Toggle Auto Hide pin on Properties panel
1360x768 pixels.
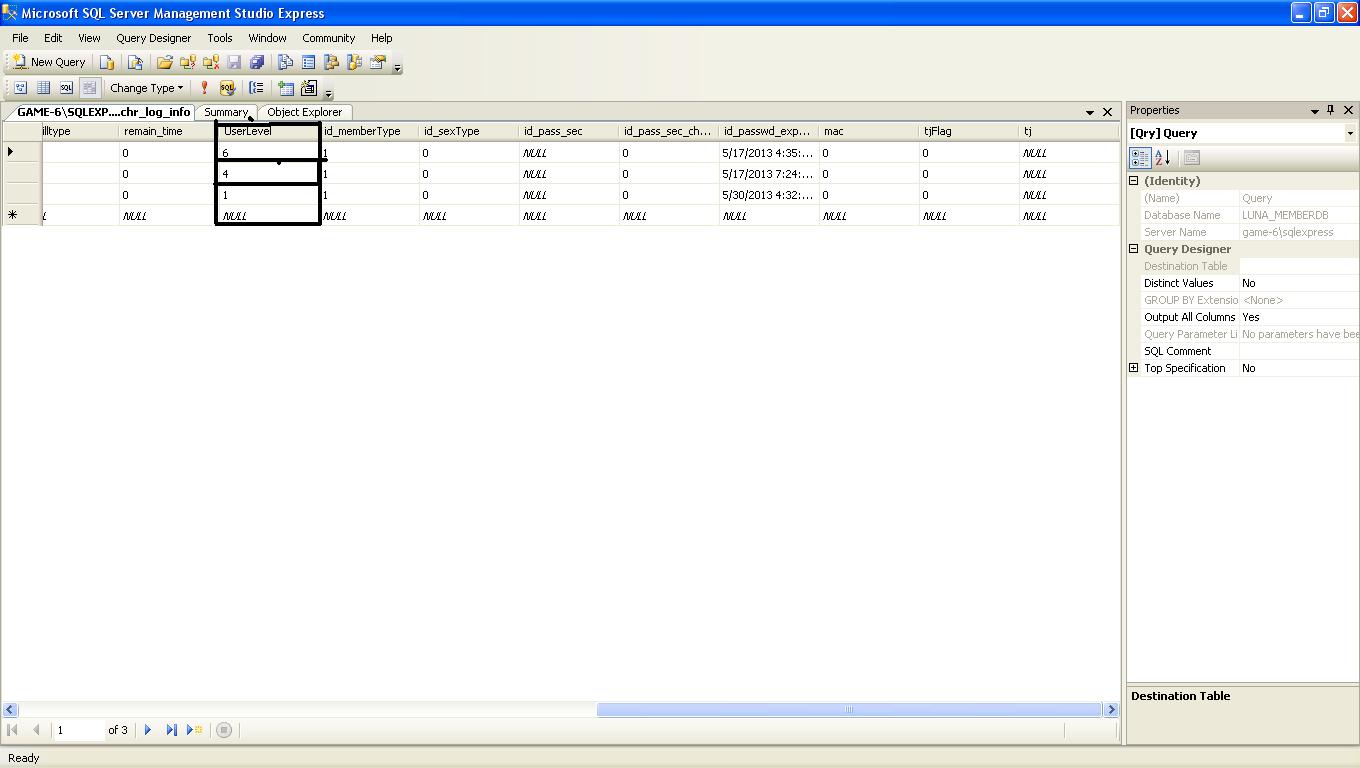coord(1330,110)
